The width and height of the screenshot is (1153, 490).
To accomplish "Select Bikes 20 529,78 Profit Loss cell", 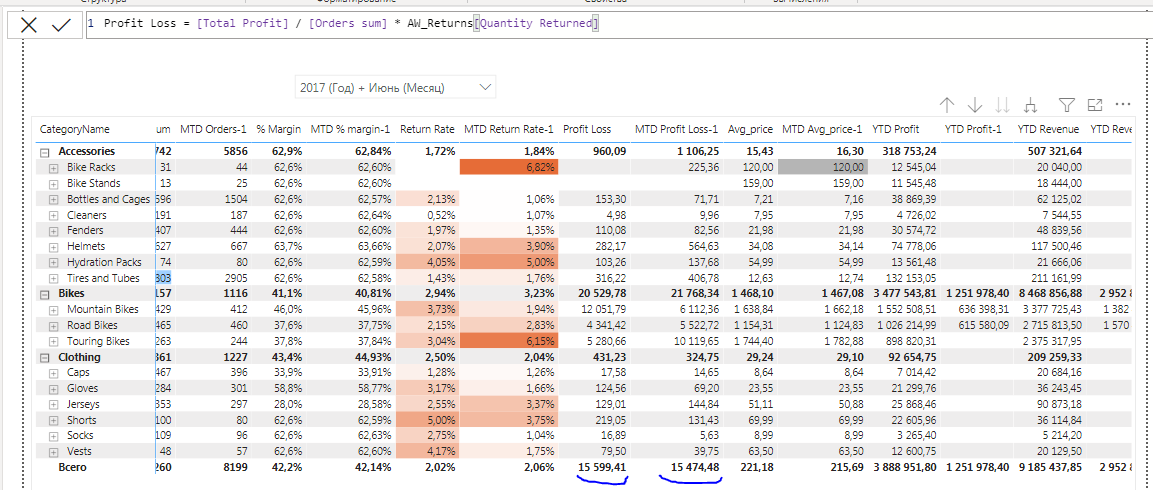I will click(602, 294).
